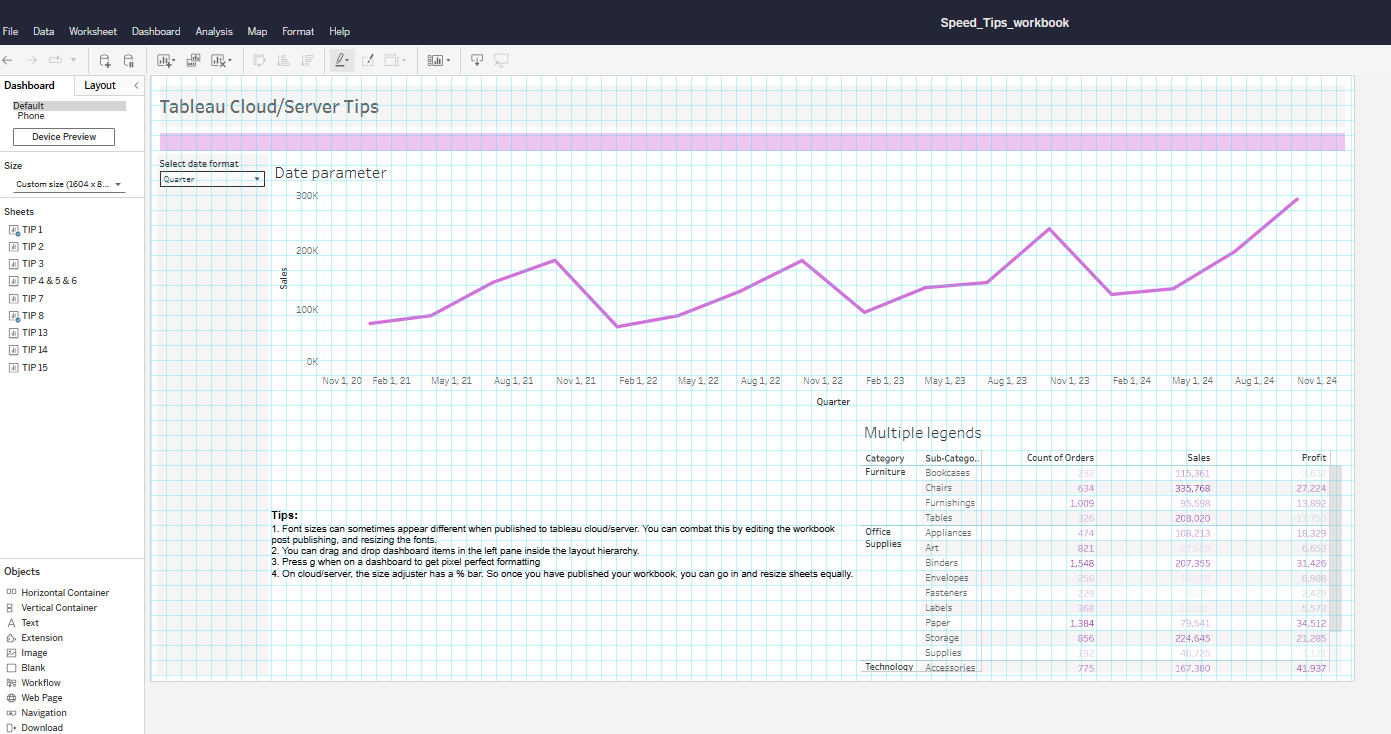Image resolution: width=1391 pixels, height=734 pixels.
Task: Open the Worksheet menu
Action: click(93, 32)
